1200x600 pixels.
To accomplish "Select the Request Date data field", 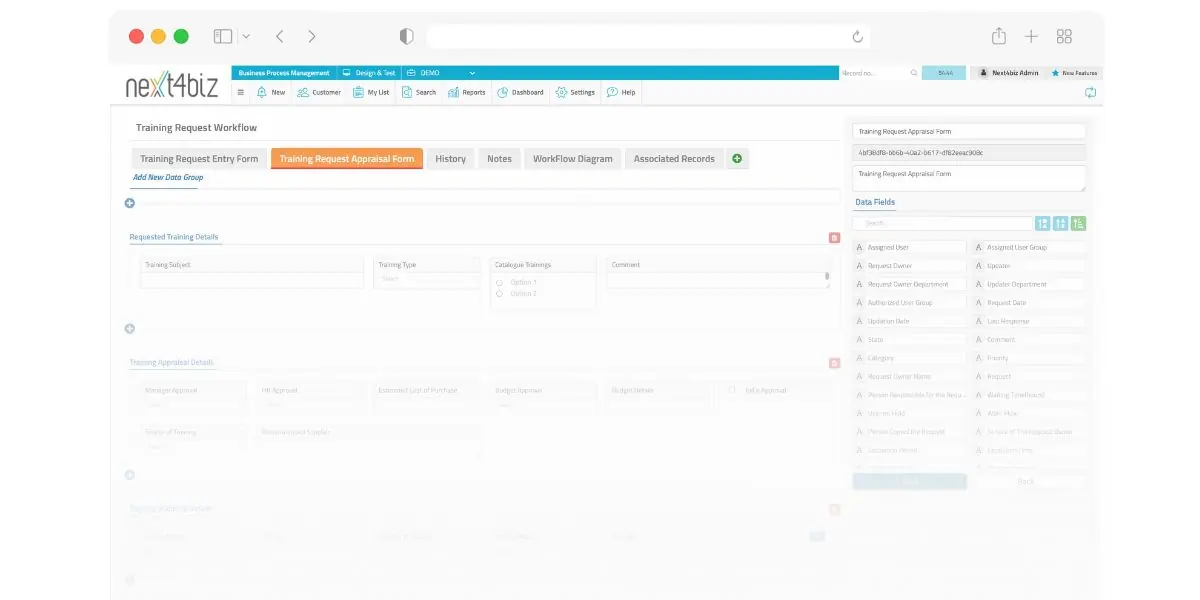I will tap(1029, 303).
